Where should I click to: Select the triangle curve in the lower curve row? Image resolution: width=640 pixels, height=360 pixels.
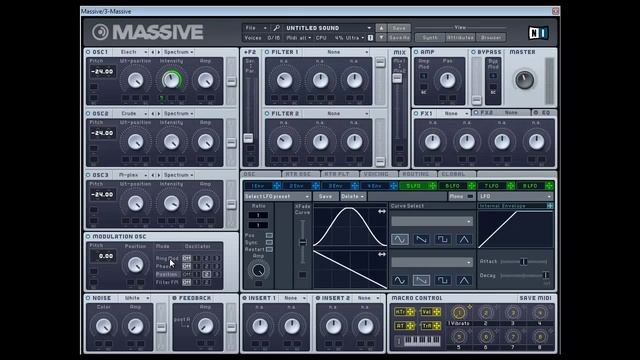pos(464,280)
